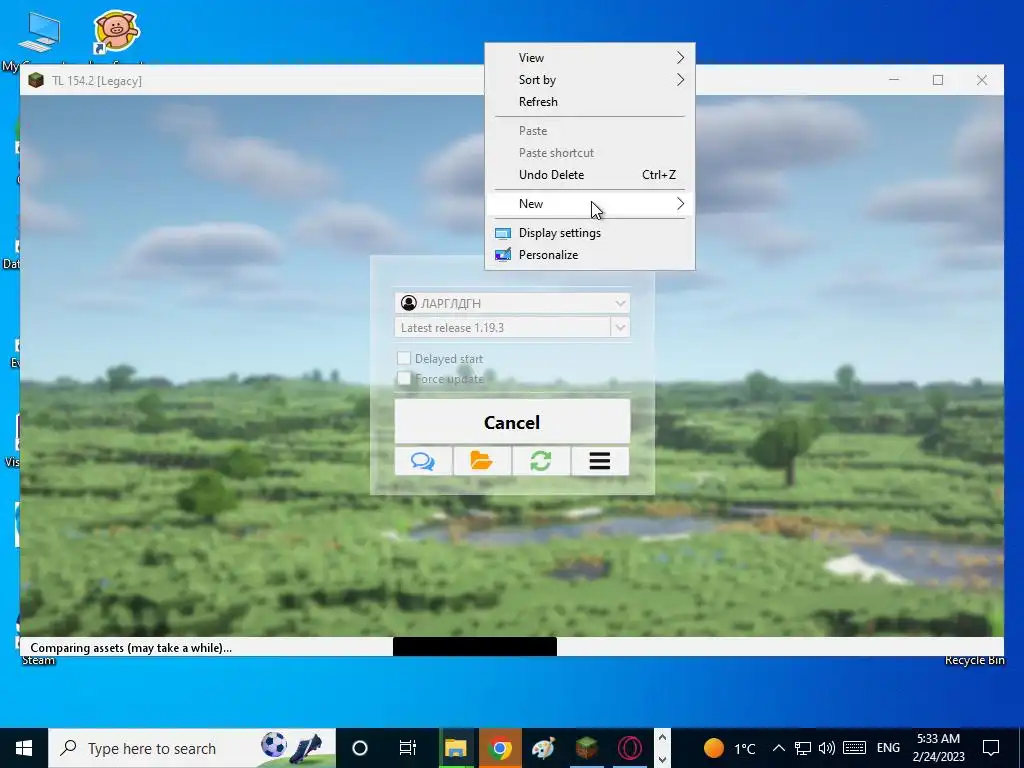The width and height of the screenshot is (1024, 768).
Task: Open Display settings from context menu
Action: click(590, 233)
